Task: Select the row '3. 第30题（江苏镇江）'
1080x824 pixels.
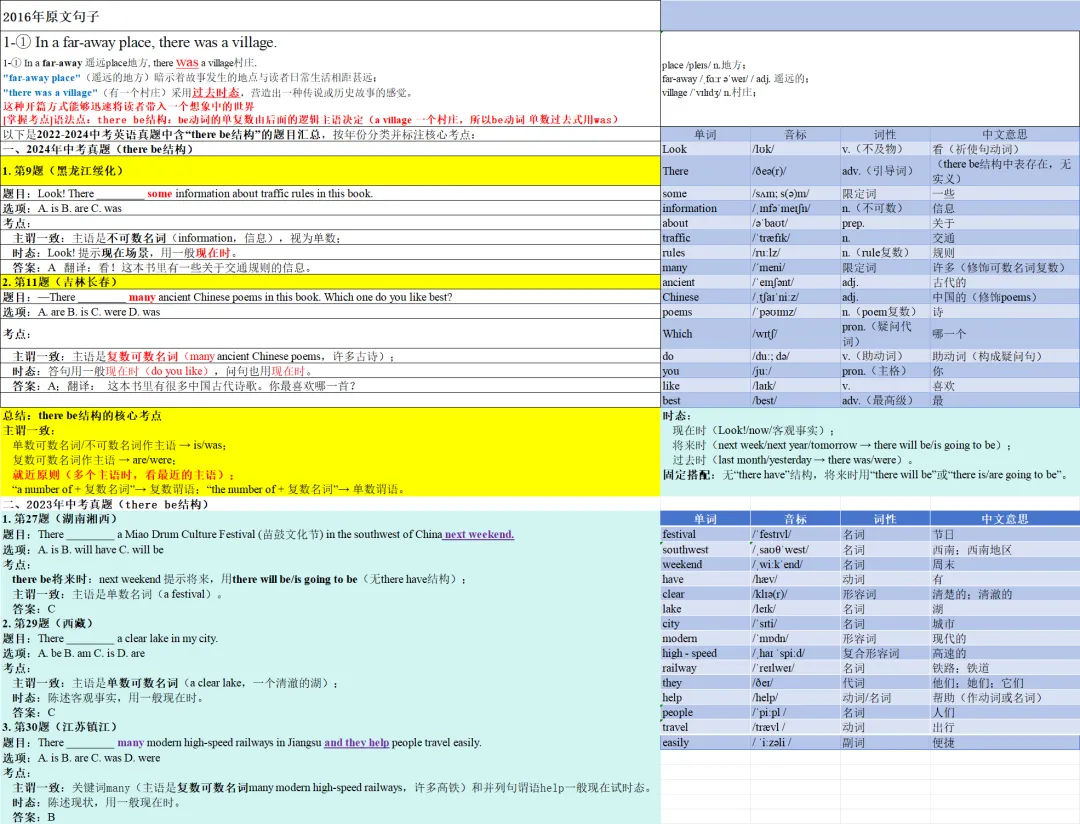Action: tap(330, 727)
